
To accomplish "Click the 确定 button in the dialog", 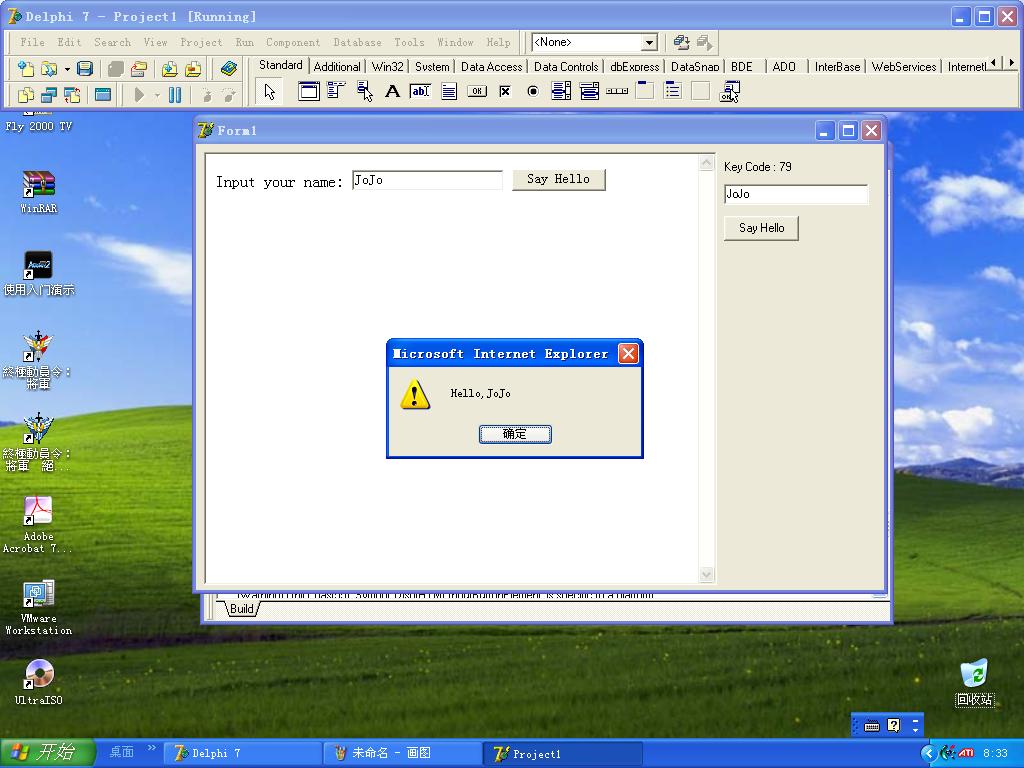I will (515, 434).
